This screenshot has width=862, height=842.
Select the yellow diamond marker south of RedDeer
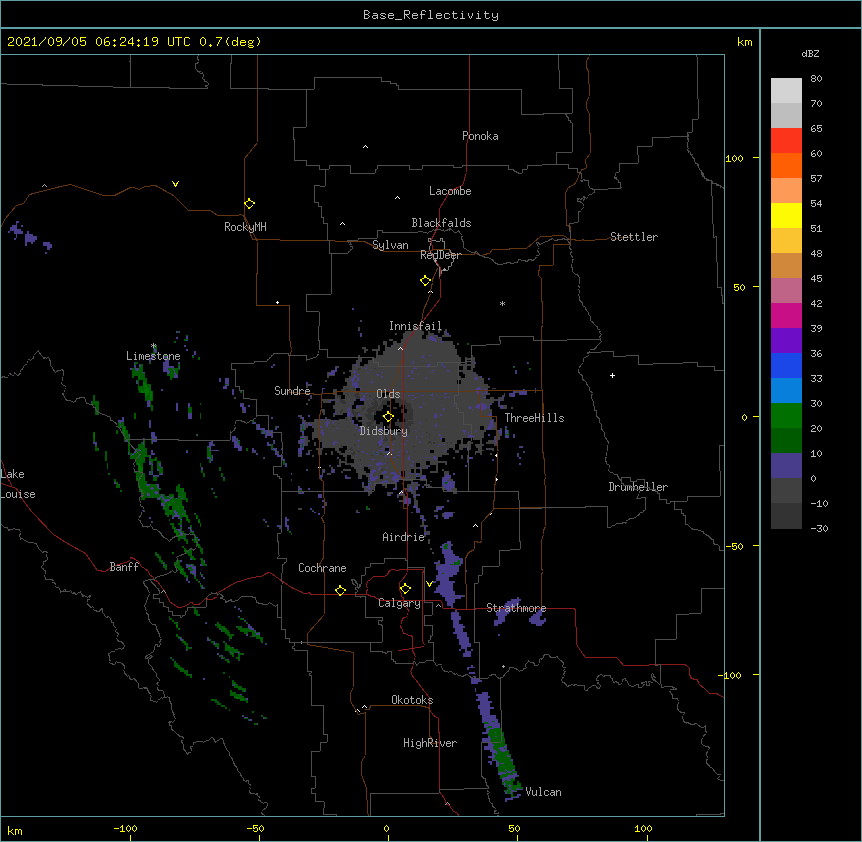[426, 281]
